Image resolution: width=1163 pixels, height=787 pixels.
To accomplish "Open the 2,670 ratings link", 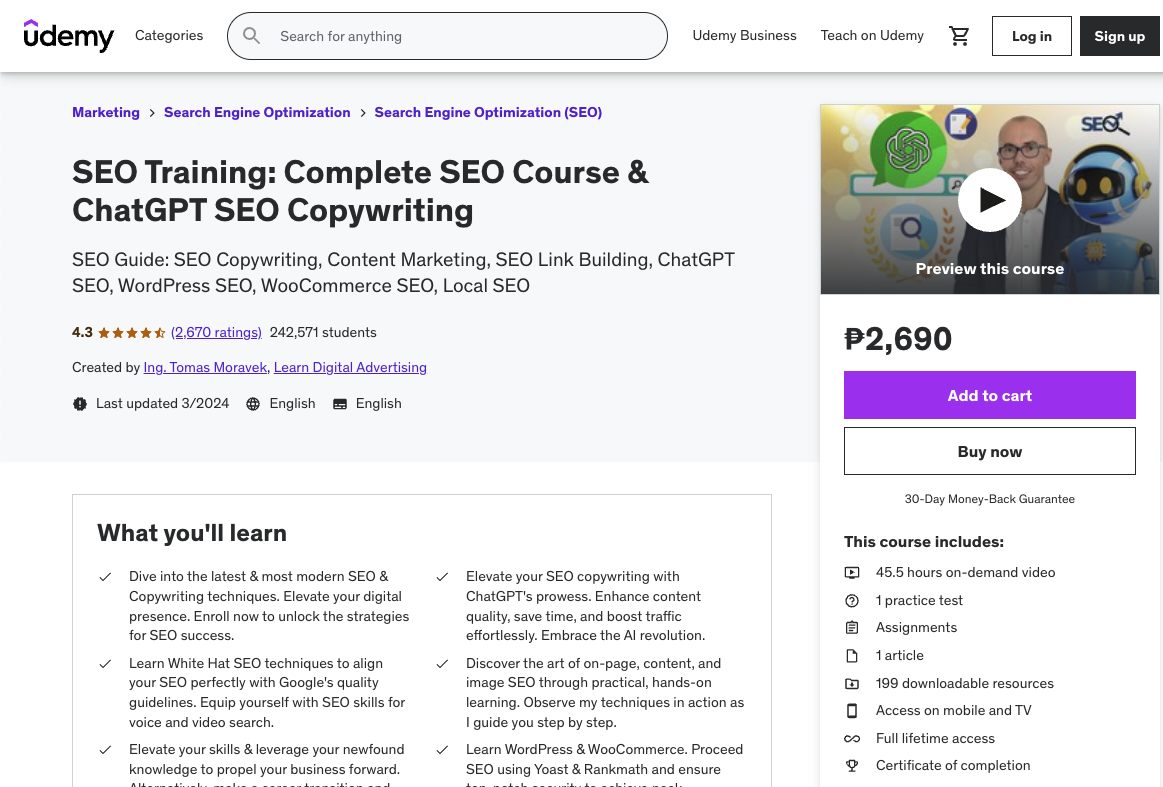I will click(217, 332).
